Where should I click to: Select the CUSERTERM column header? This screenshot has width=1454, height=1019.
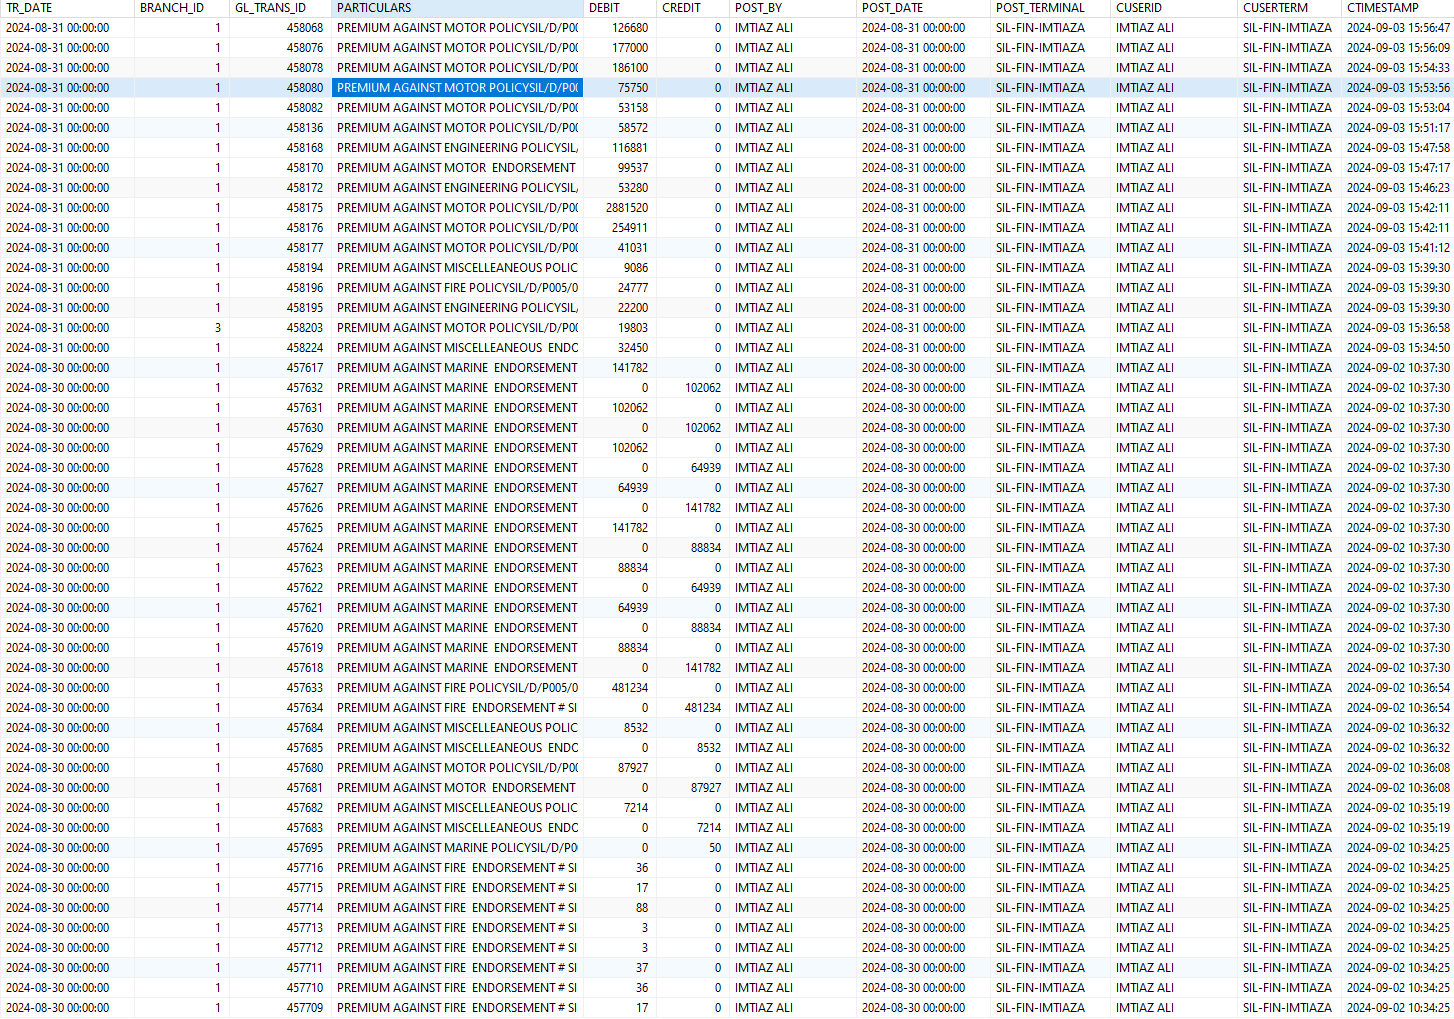pos(1289,8)
